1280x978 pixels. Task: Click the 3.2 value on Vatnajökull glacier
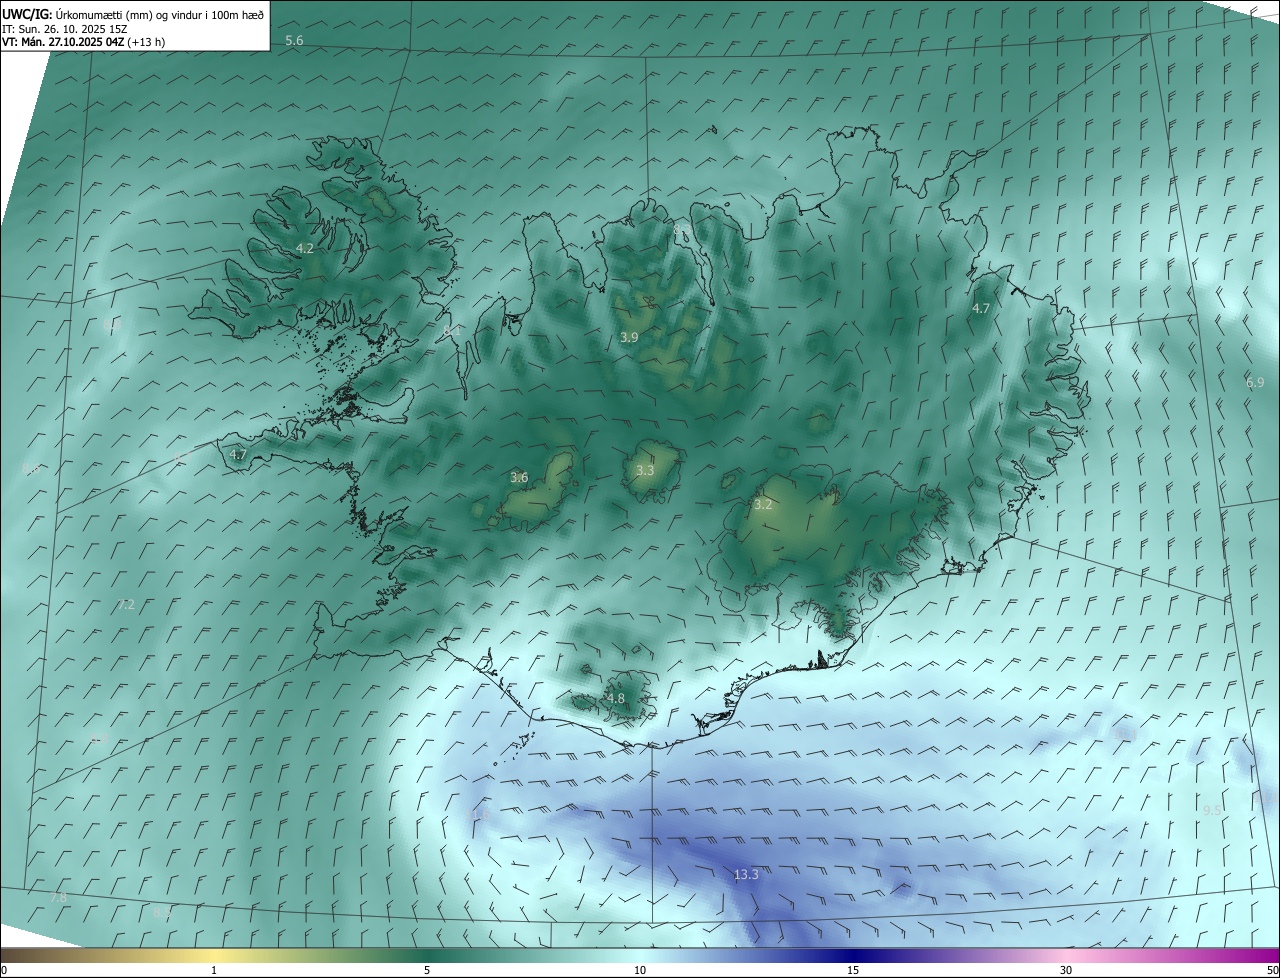pyautogui.click(x=763, y=505)
